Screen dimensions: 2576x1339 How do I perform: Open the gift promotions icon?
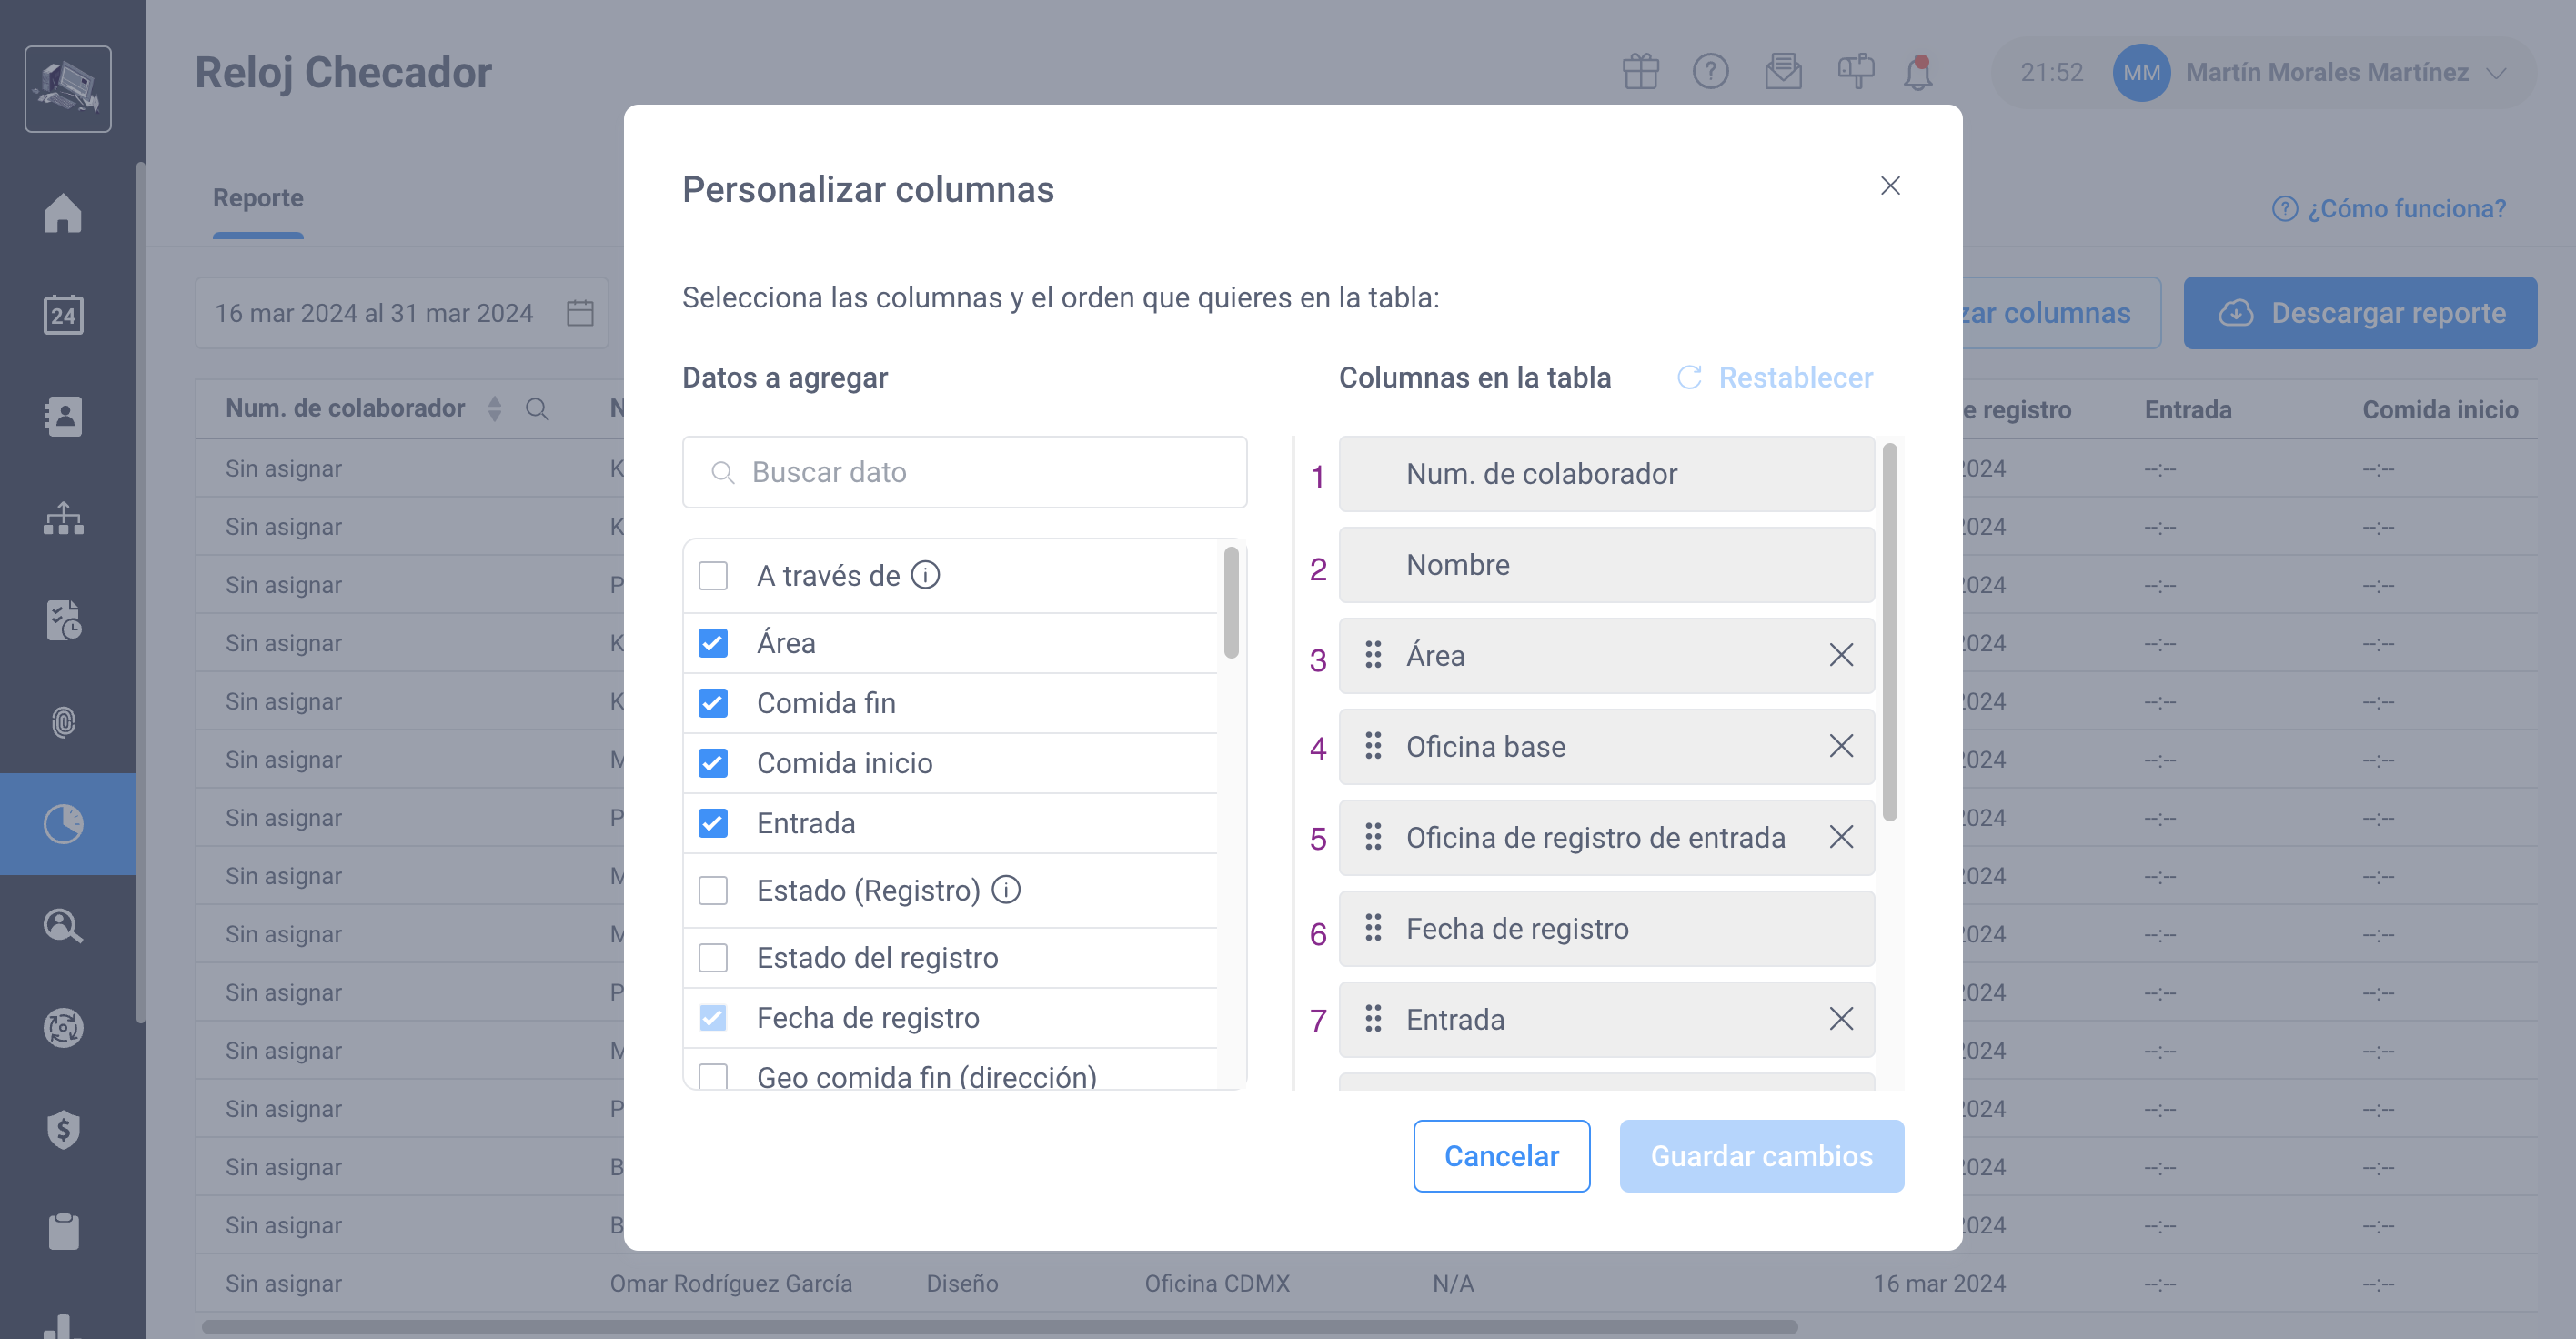tap(1640, 71)
